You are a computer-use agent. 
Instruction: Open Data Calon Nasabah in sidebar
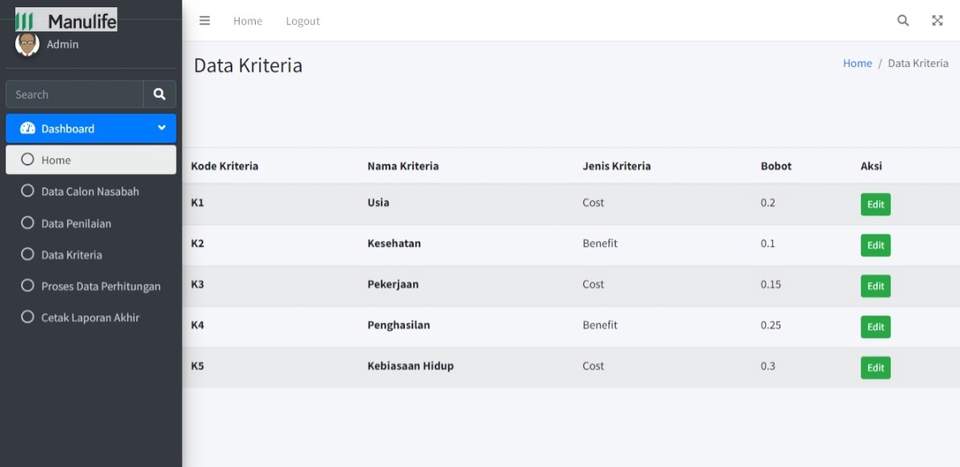coord(91,192)
